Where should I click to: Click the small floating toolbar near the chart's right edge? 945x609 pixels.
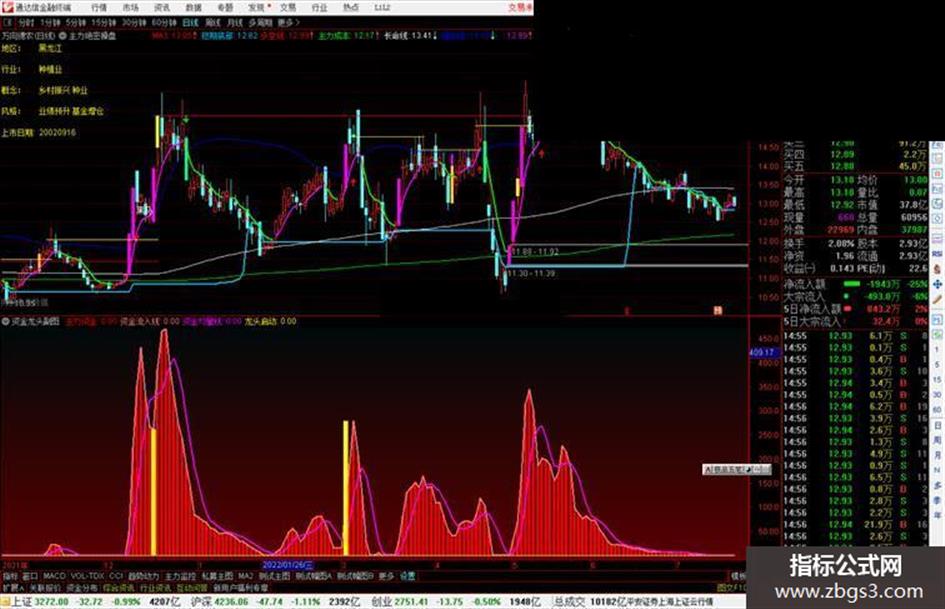coord(737,469)
